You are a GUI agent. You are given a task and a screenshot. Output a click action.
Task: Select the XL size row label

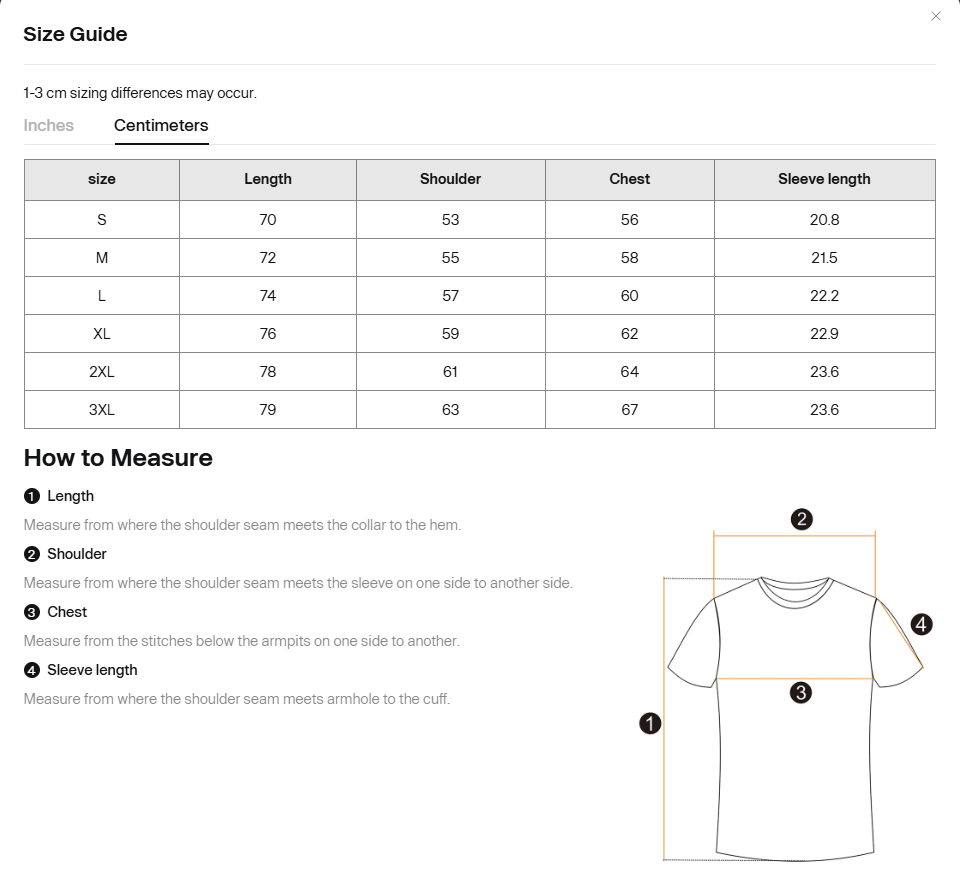[102, 334]
